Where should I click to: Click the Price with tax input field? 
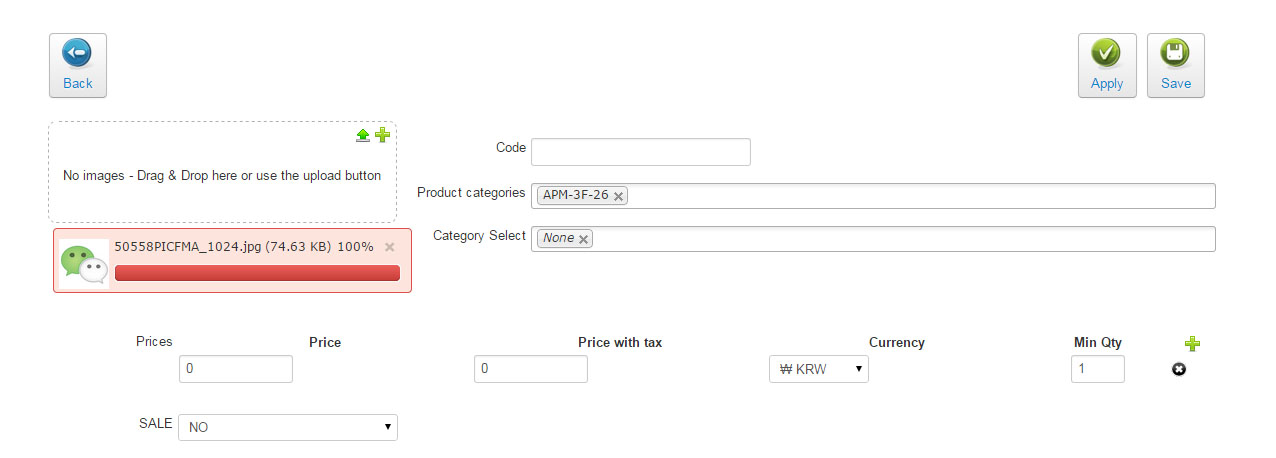pos(531,369)
